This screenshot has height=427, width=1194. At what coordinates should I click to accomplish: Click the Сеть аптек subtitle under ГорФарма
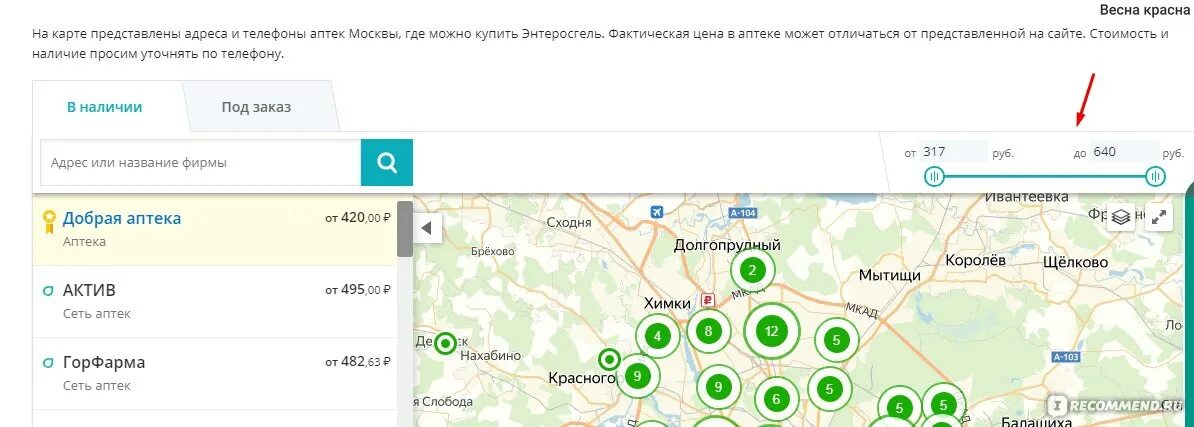[x=97, y=385]
